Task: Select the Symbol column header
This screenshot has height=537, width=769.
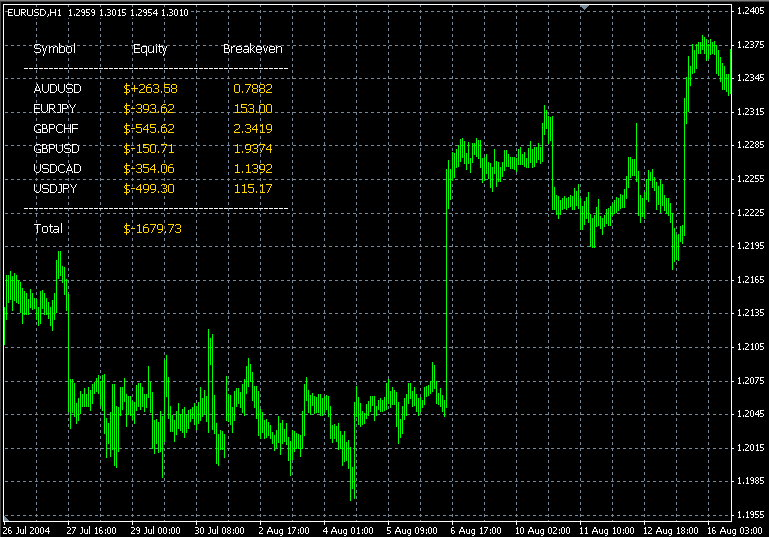Action: click(54, 49)
